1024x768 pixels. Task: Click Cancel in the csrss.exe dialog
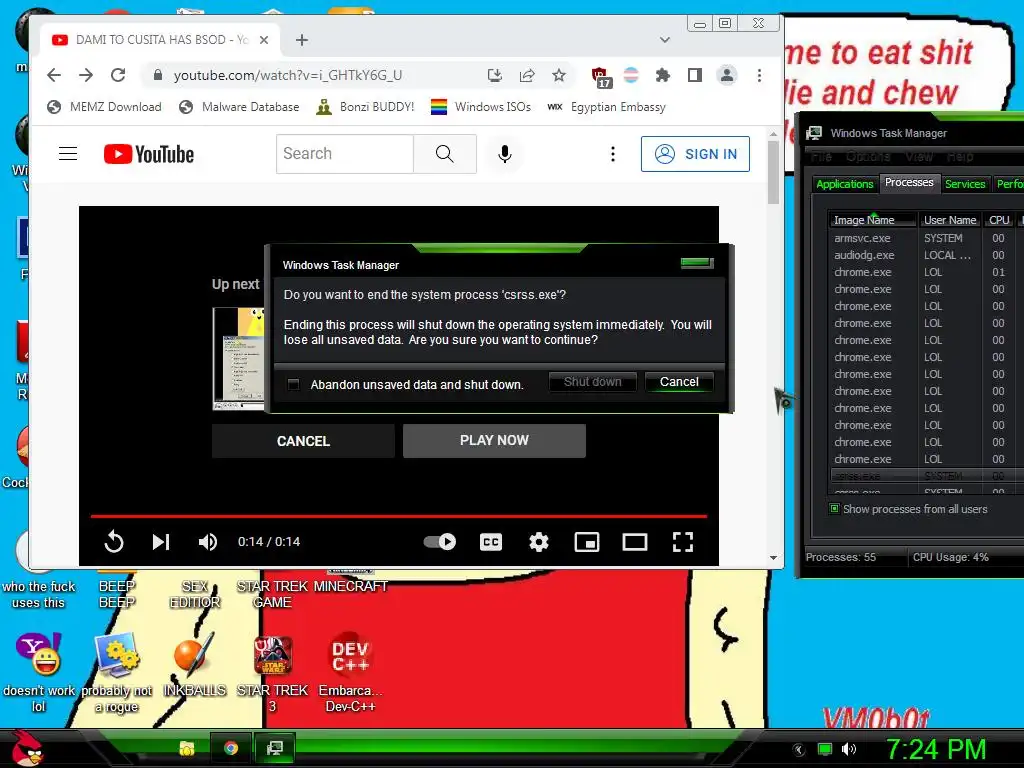(679, 382)
